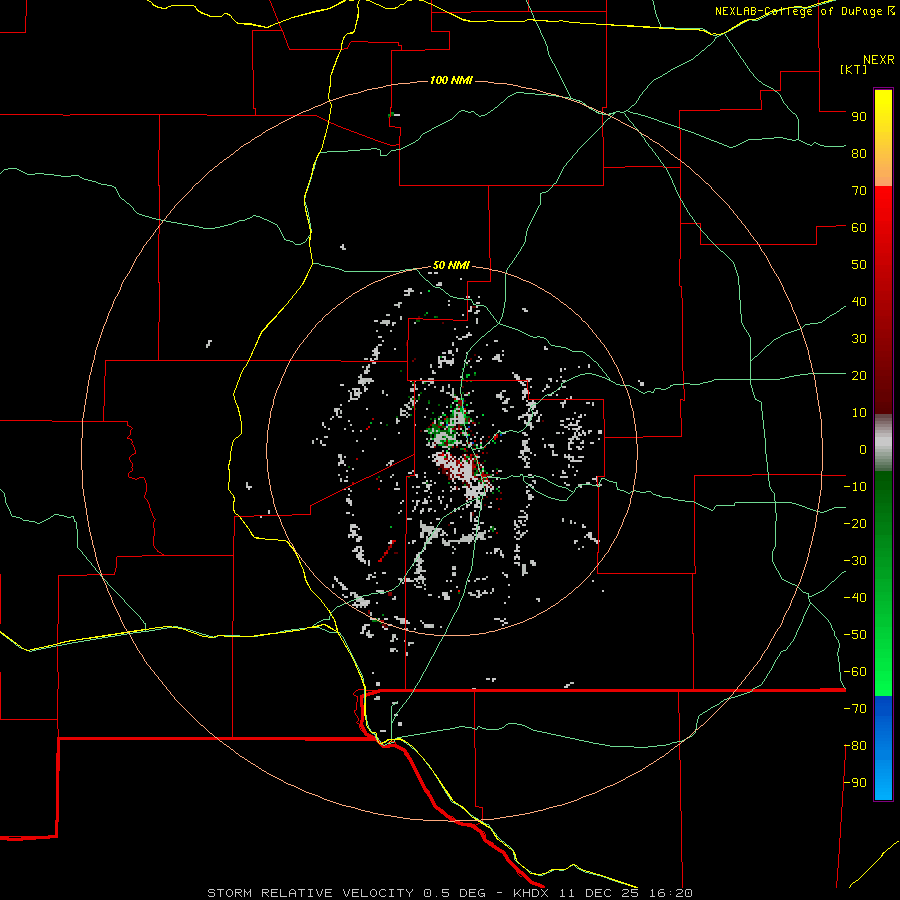The image size is (900, 900).
Task: Click the positive 10 tick label on scale
Action: 859,413
